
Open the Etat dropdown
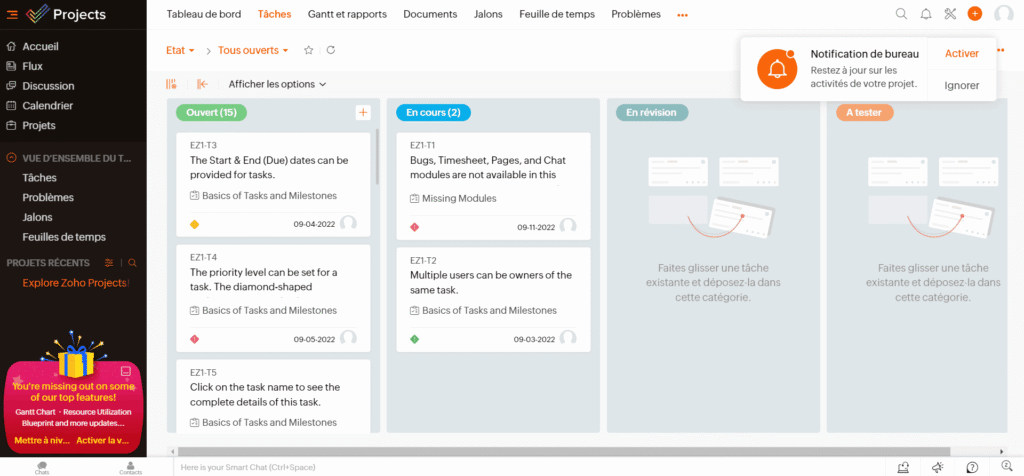pyautogui.click(x=180, y=50)
